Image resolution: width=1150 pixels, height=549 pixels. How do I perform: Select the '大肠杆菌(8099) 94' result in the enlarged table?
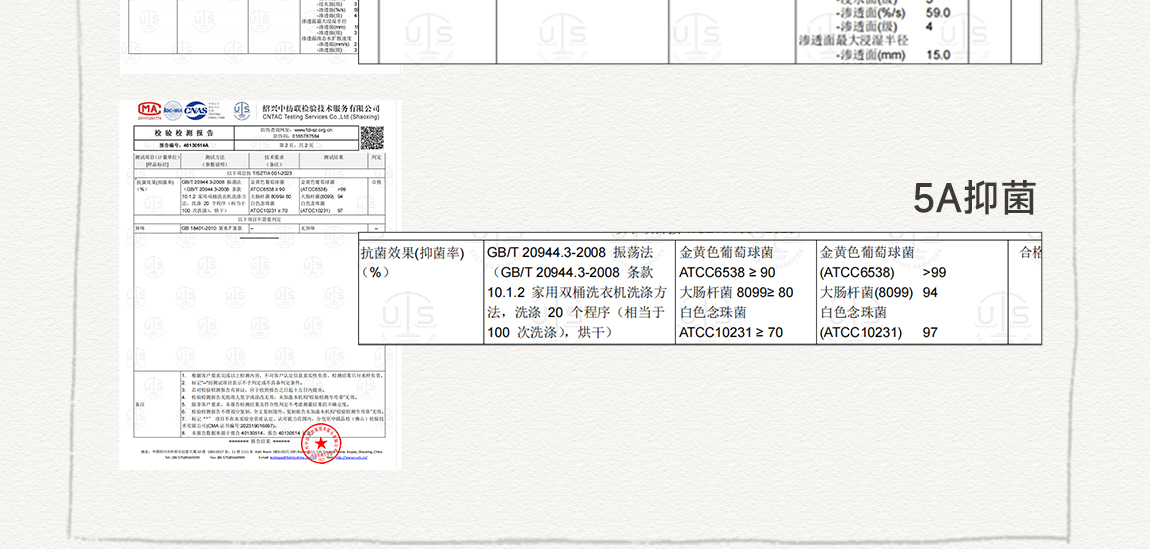coord(879,292)
